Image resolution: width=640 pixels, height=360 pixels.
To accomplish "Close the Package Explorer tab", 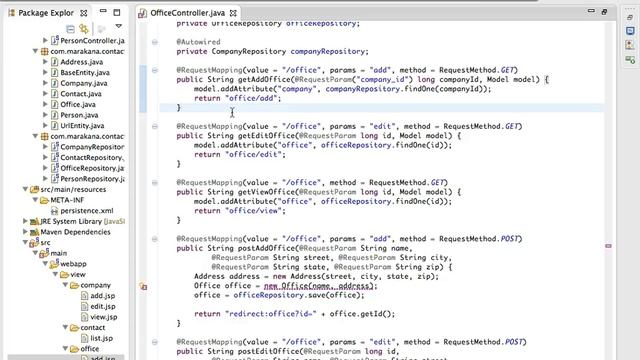I will click(x=84, y=13).
